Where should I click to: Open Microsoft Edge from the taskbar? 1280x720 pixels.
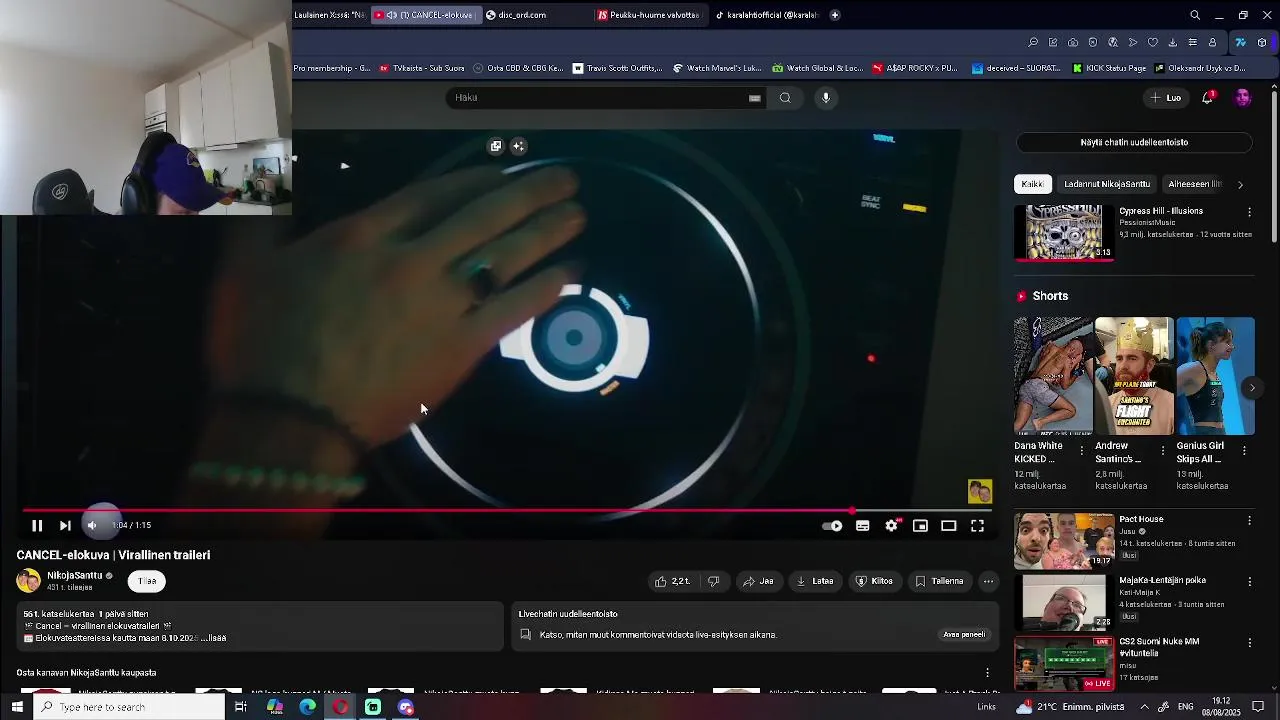pyautogui.click(x=308, y=707)
